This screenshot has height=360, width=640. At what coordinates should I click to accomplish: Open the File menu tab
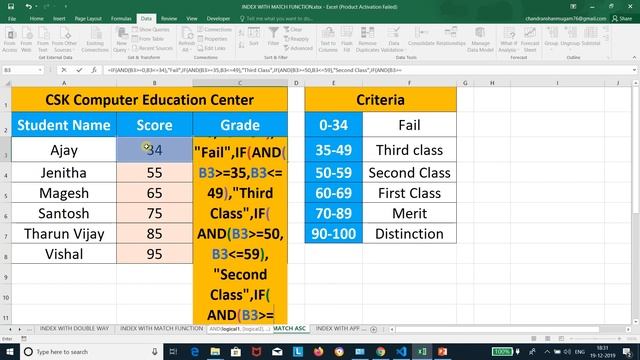point(12,18)
